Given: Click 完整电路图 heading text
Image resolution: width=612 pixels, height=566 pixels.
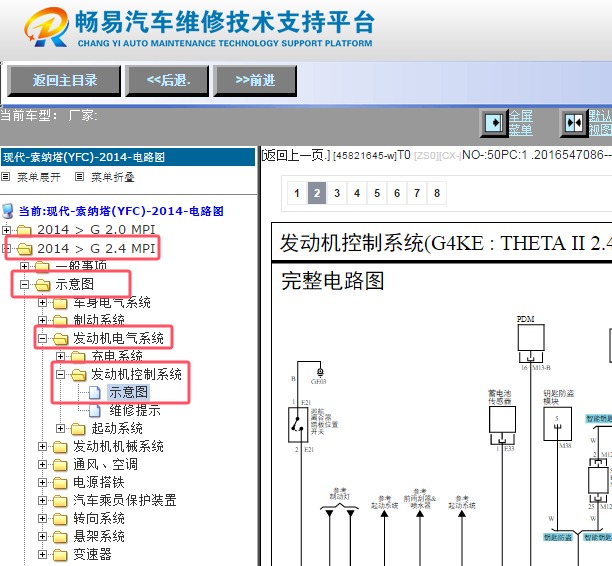Looking at the screenshot, I should 333,281.
